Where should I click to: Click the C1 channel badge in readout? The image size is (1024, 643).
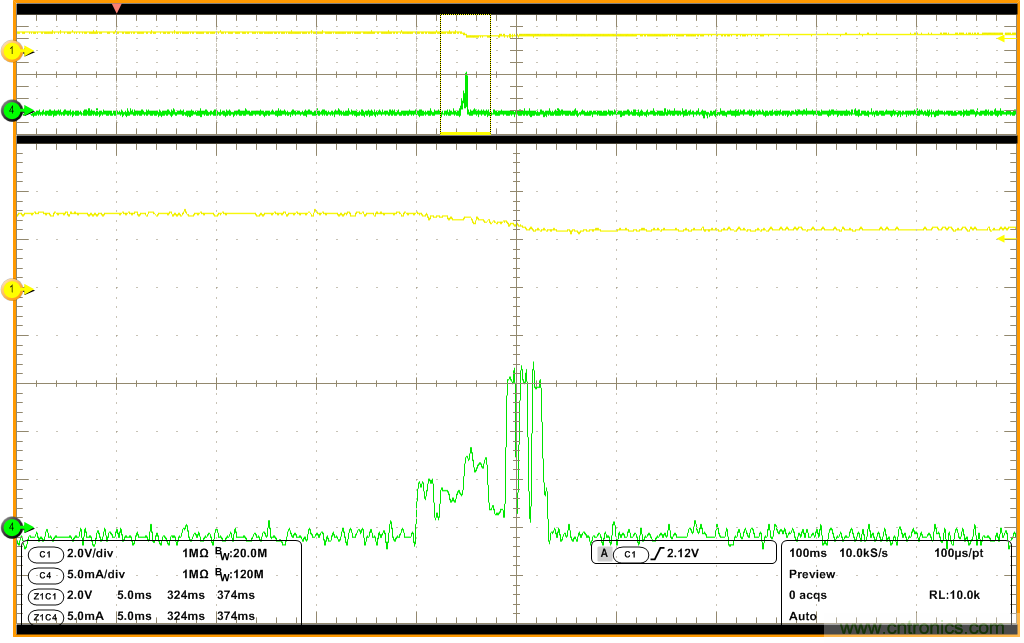pyautogui.click(x=45, y=554)
